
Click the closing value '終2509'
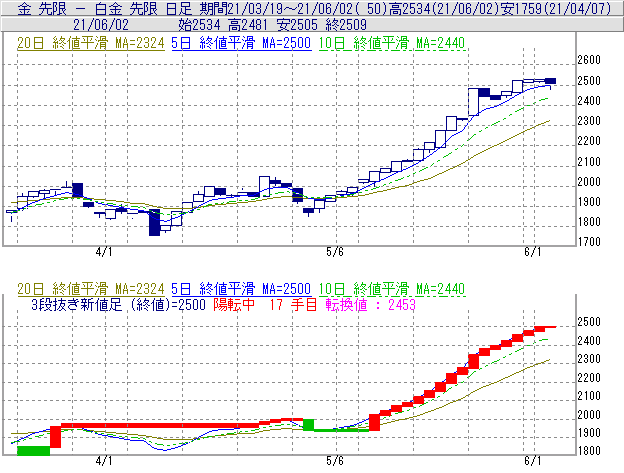[346, 25]
